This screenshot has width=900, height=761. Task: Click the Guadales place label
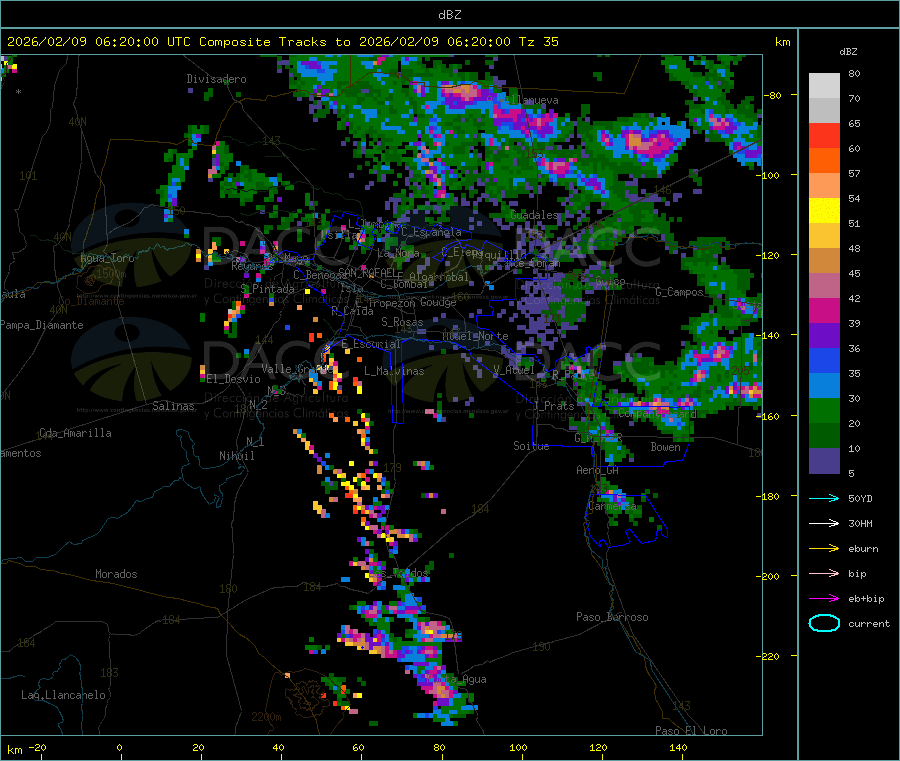534,215
